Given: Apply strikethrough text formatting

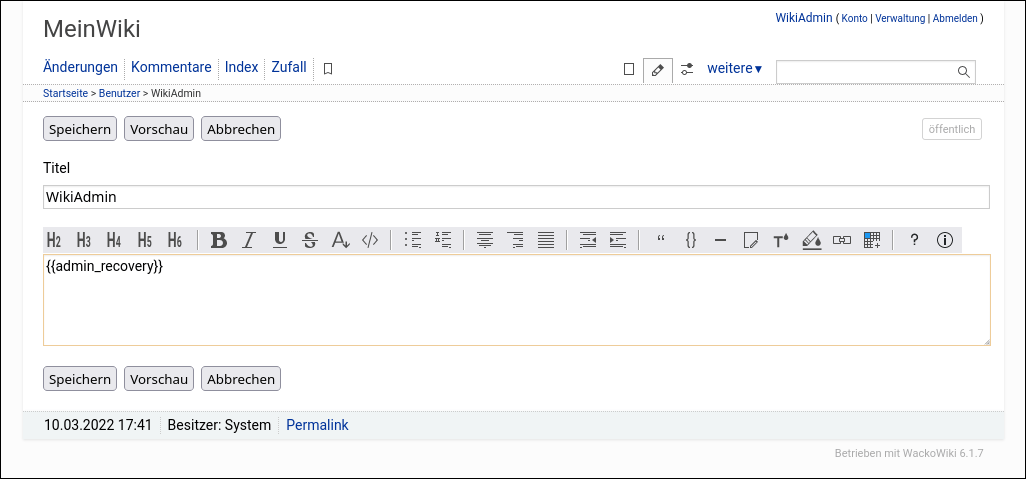Looking at the screenshot, I should pyautogui.click(x=310, y=240).
